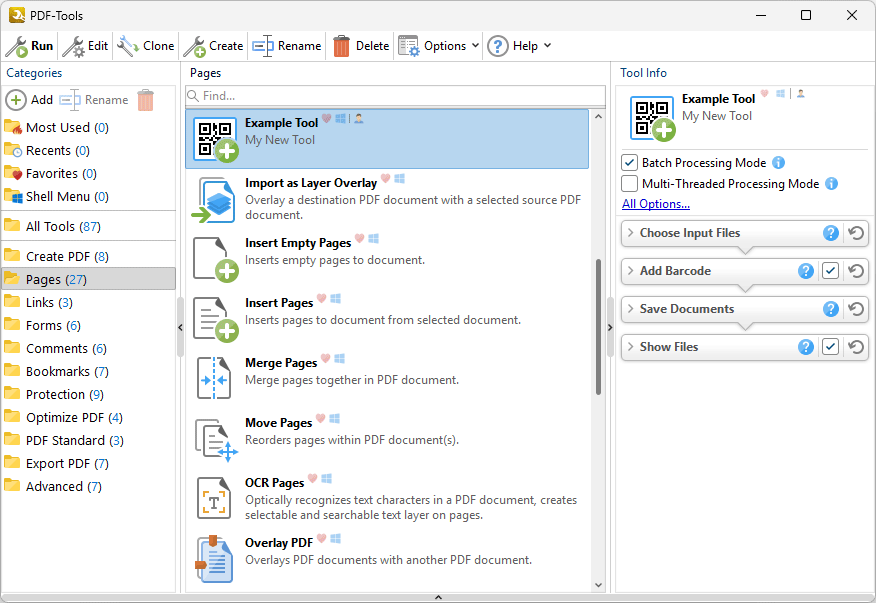876x603 pixels.
Task: Open help for Add Barcode step
Action: [x=806, y=270]
